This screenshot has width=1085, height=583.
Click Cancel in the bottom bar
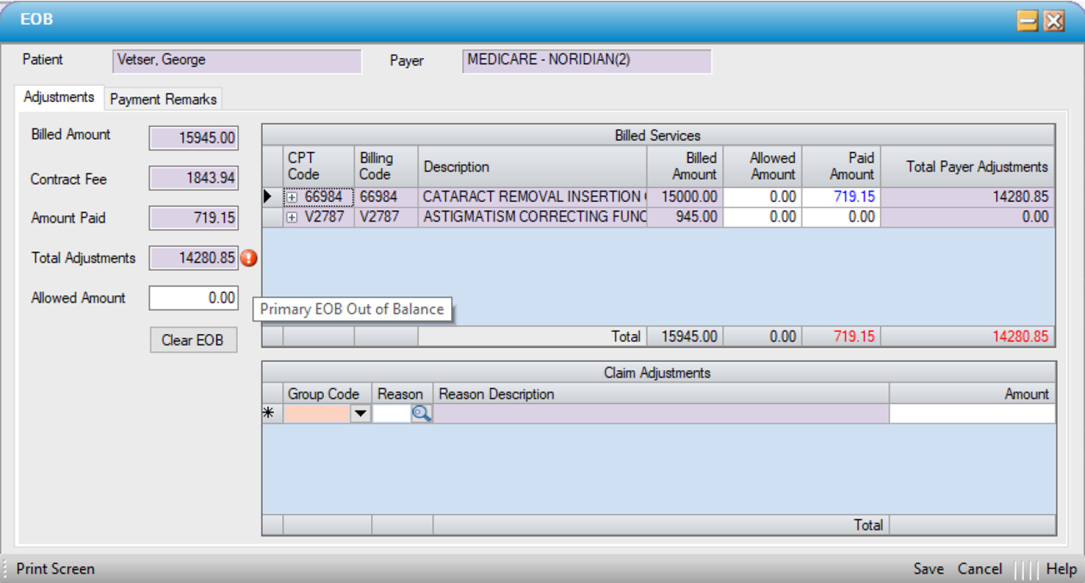coord(979,568)
